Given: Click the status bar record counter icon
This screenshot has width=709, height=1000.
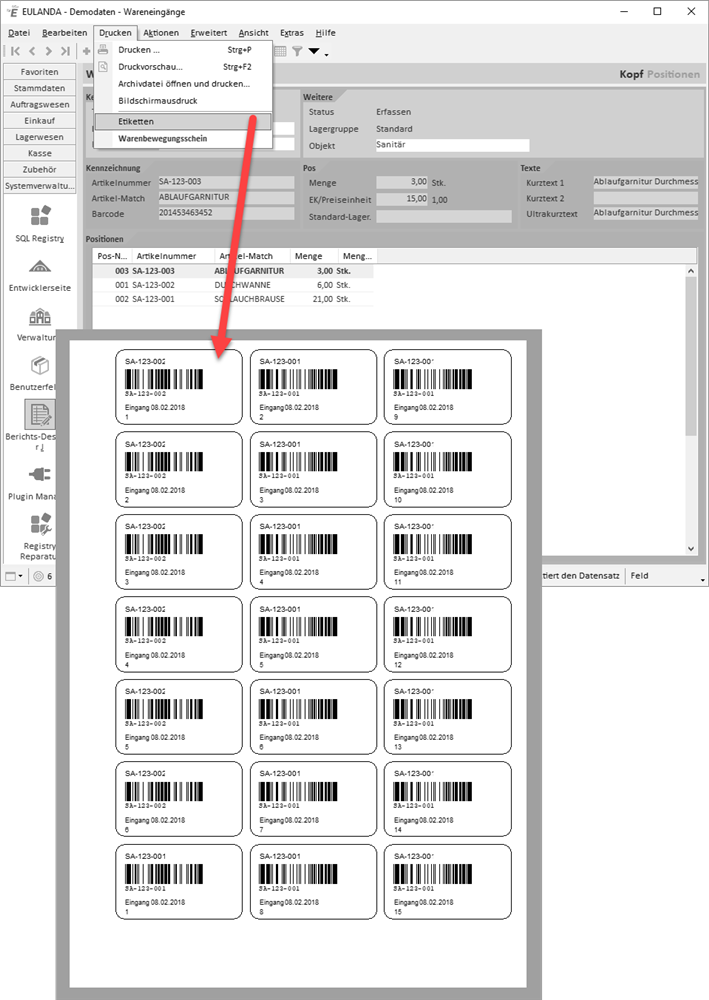Looking at the screenshot, I should (38, 576).
